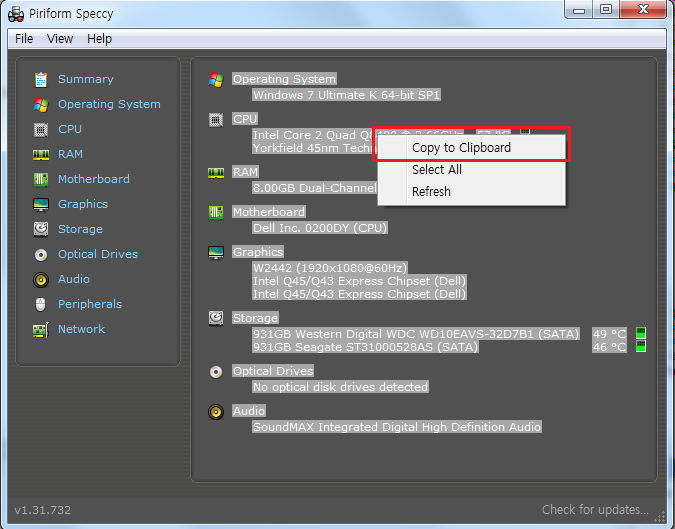Open the View menu
This screenshot has height=529, width=675.
click(x=60, y=39)
